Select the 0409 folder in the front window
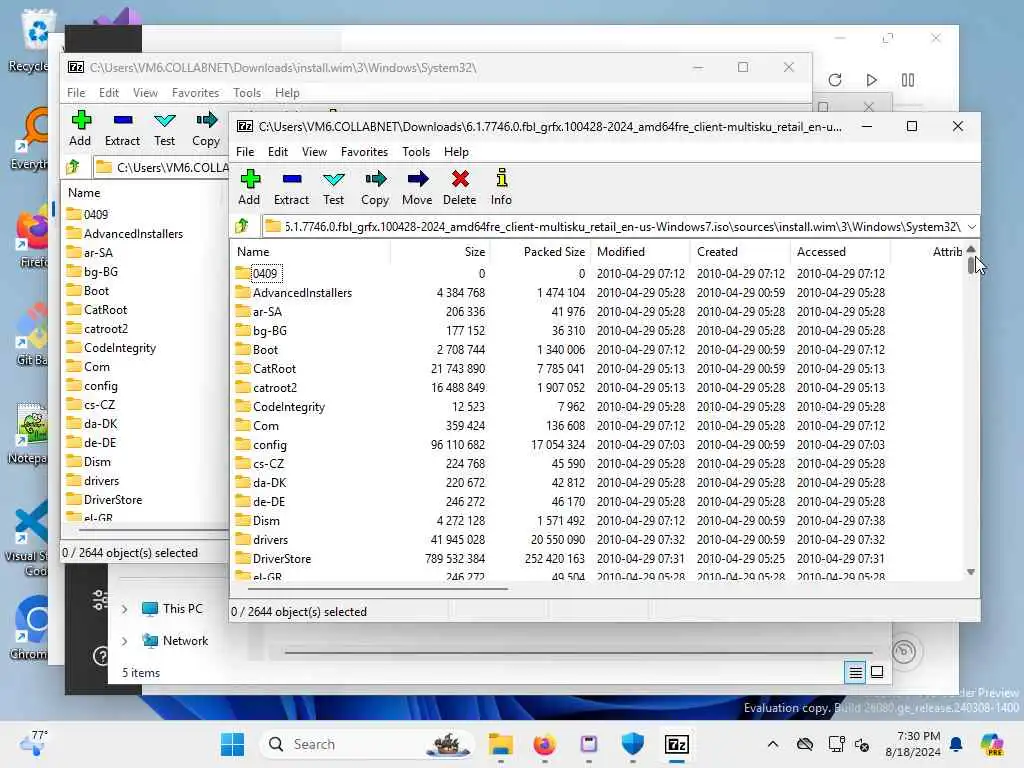The height and width of the screenshot is (768, 1024). point(265,274)
